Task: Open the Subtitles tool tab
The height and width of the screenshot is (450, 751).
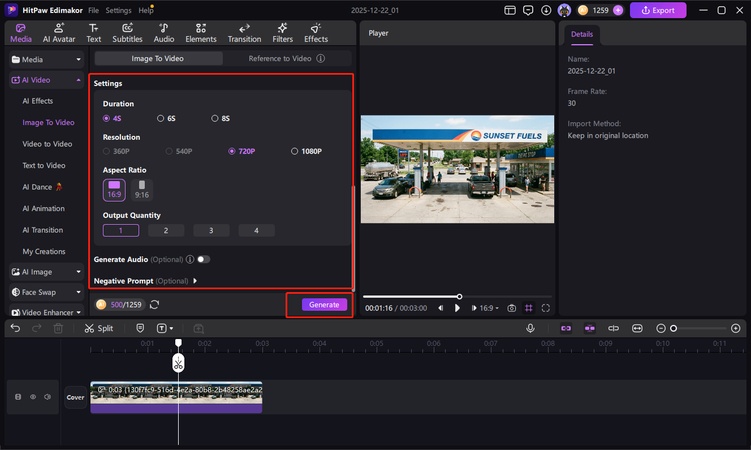Action: (127, 33)
